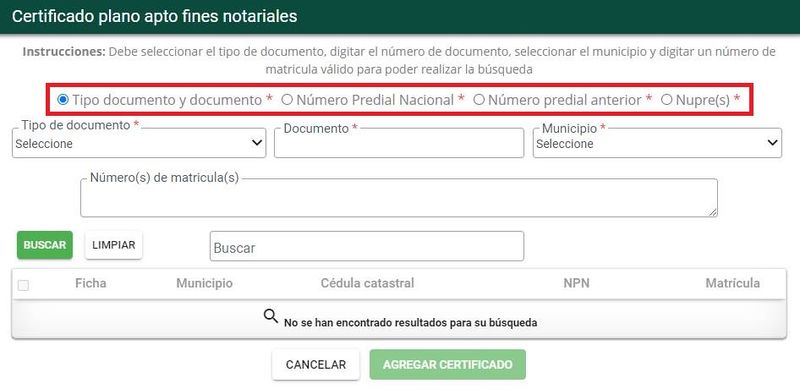
Task: Toggle the select-all checkbox in table header
Action: [23, 285]
